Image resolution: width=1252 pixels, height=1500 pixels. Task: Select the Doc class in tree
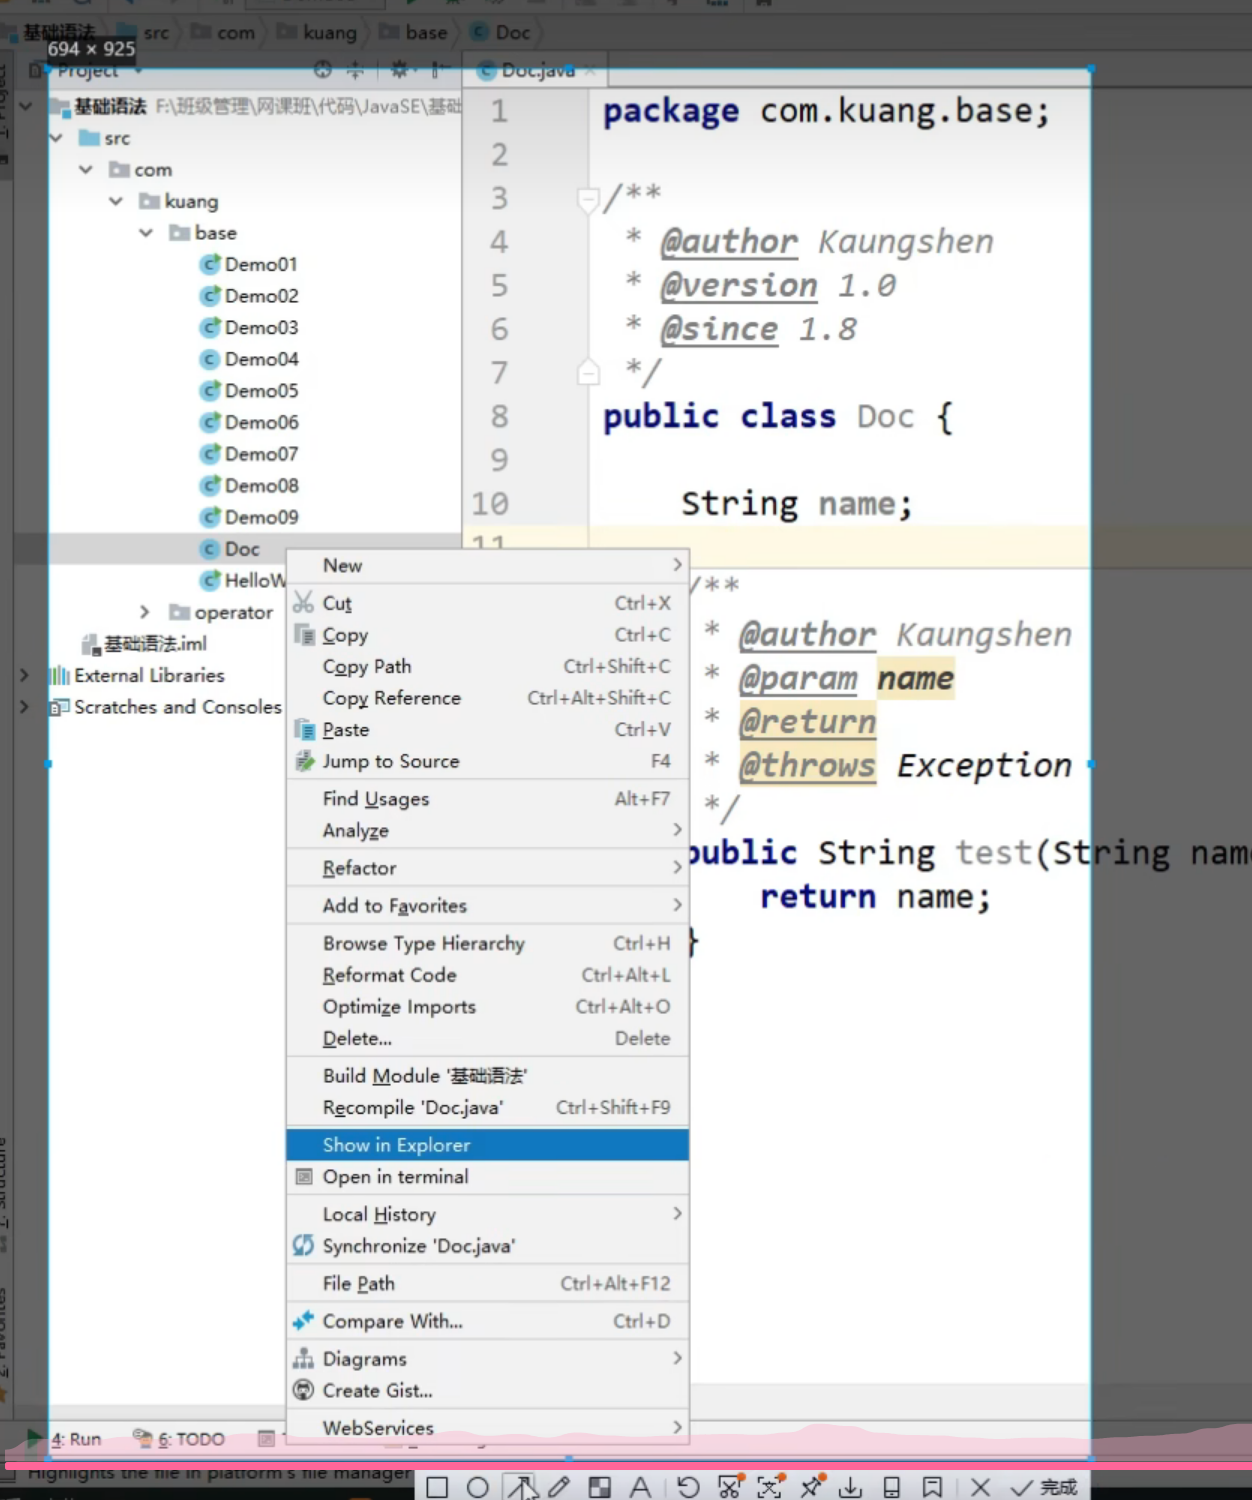coord(230,549)
